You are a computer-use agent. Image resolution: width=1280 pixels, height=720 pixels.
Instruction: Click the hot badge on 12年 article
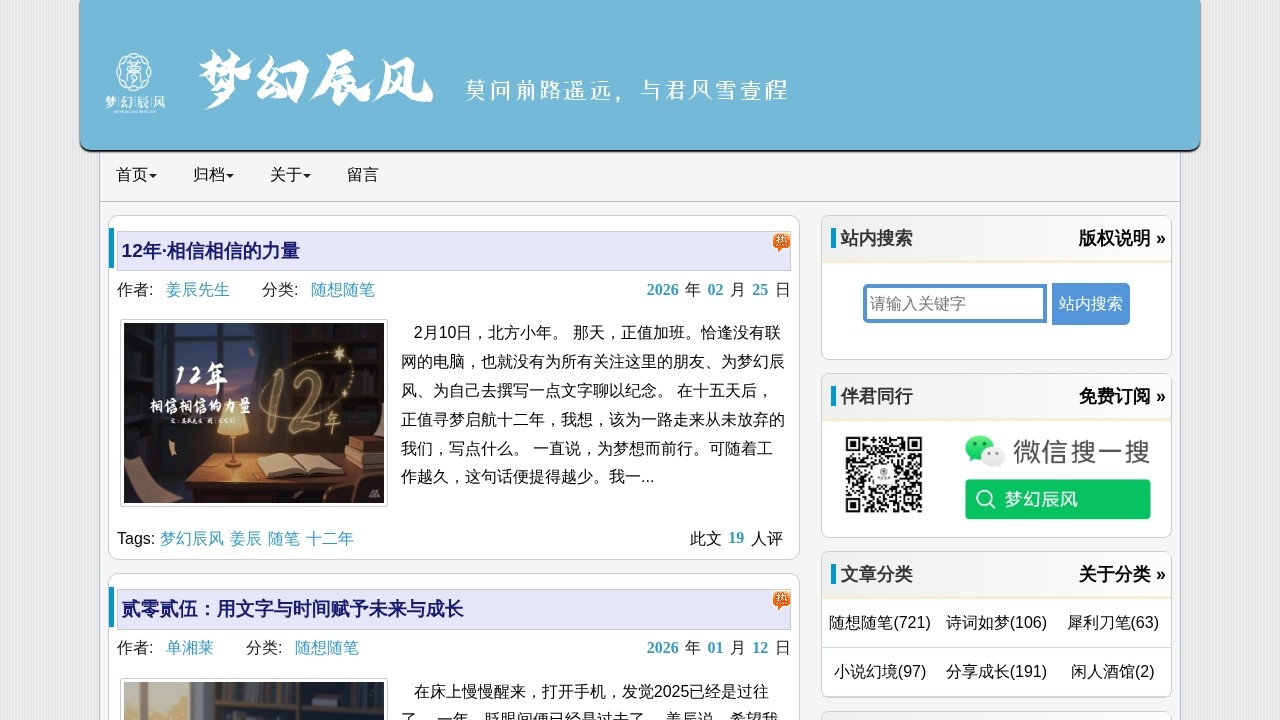pyautogui.click(x=781, y=242)
